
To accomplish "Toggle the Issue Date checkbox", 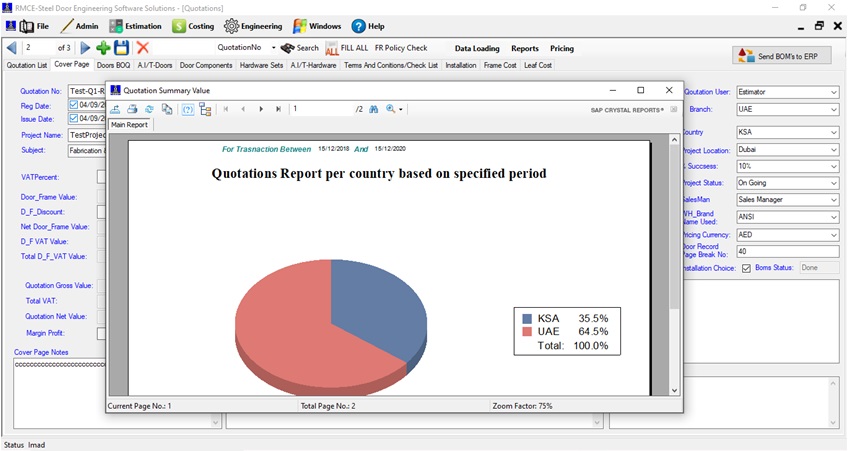I will point(74,118).
